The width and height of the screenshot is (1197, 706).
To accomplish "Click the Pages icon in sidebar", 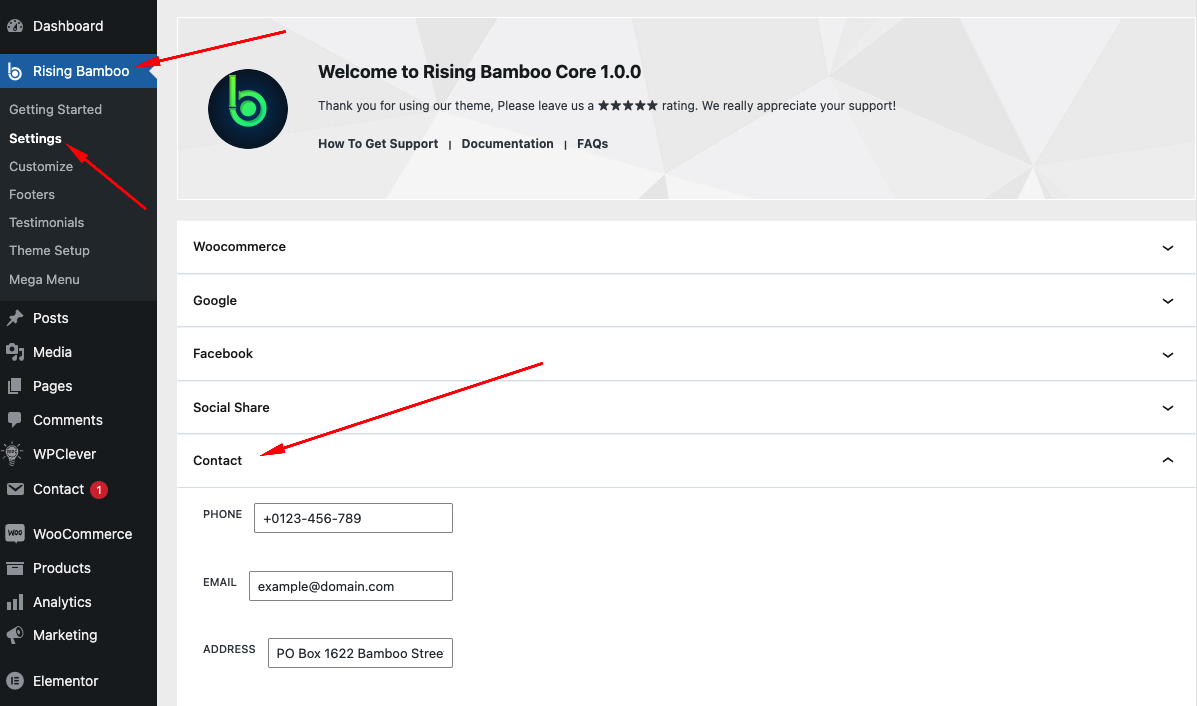I will (x=15, y=386).
